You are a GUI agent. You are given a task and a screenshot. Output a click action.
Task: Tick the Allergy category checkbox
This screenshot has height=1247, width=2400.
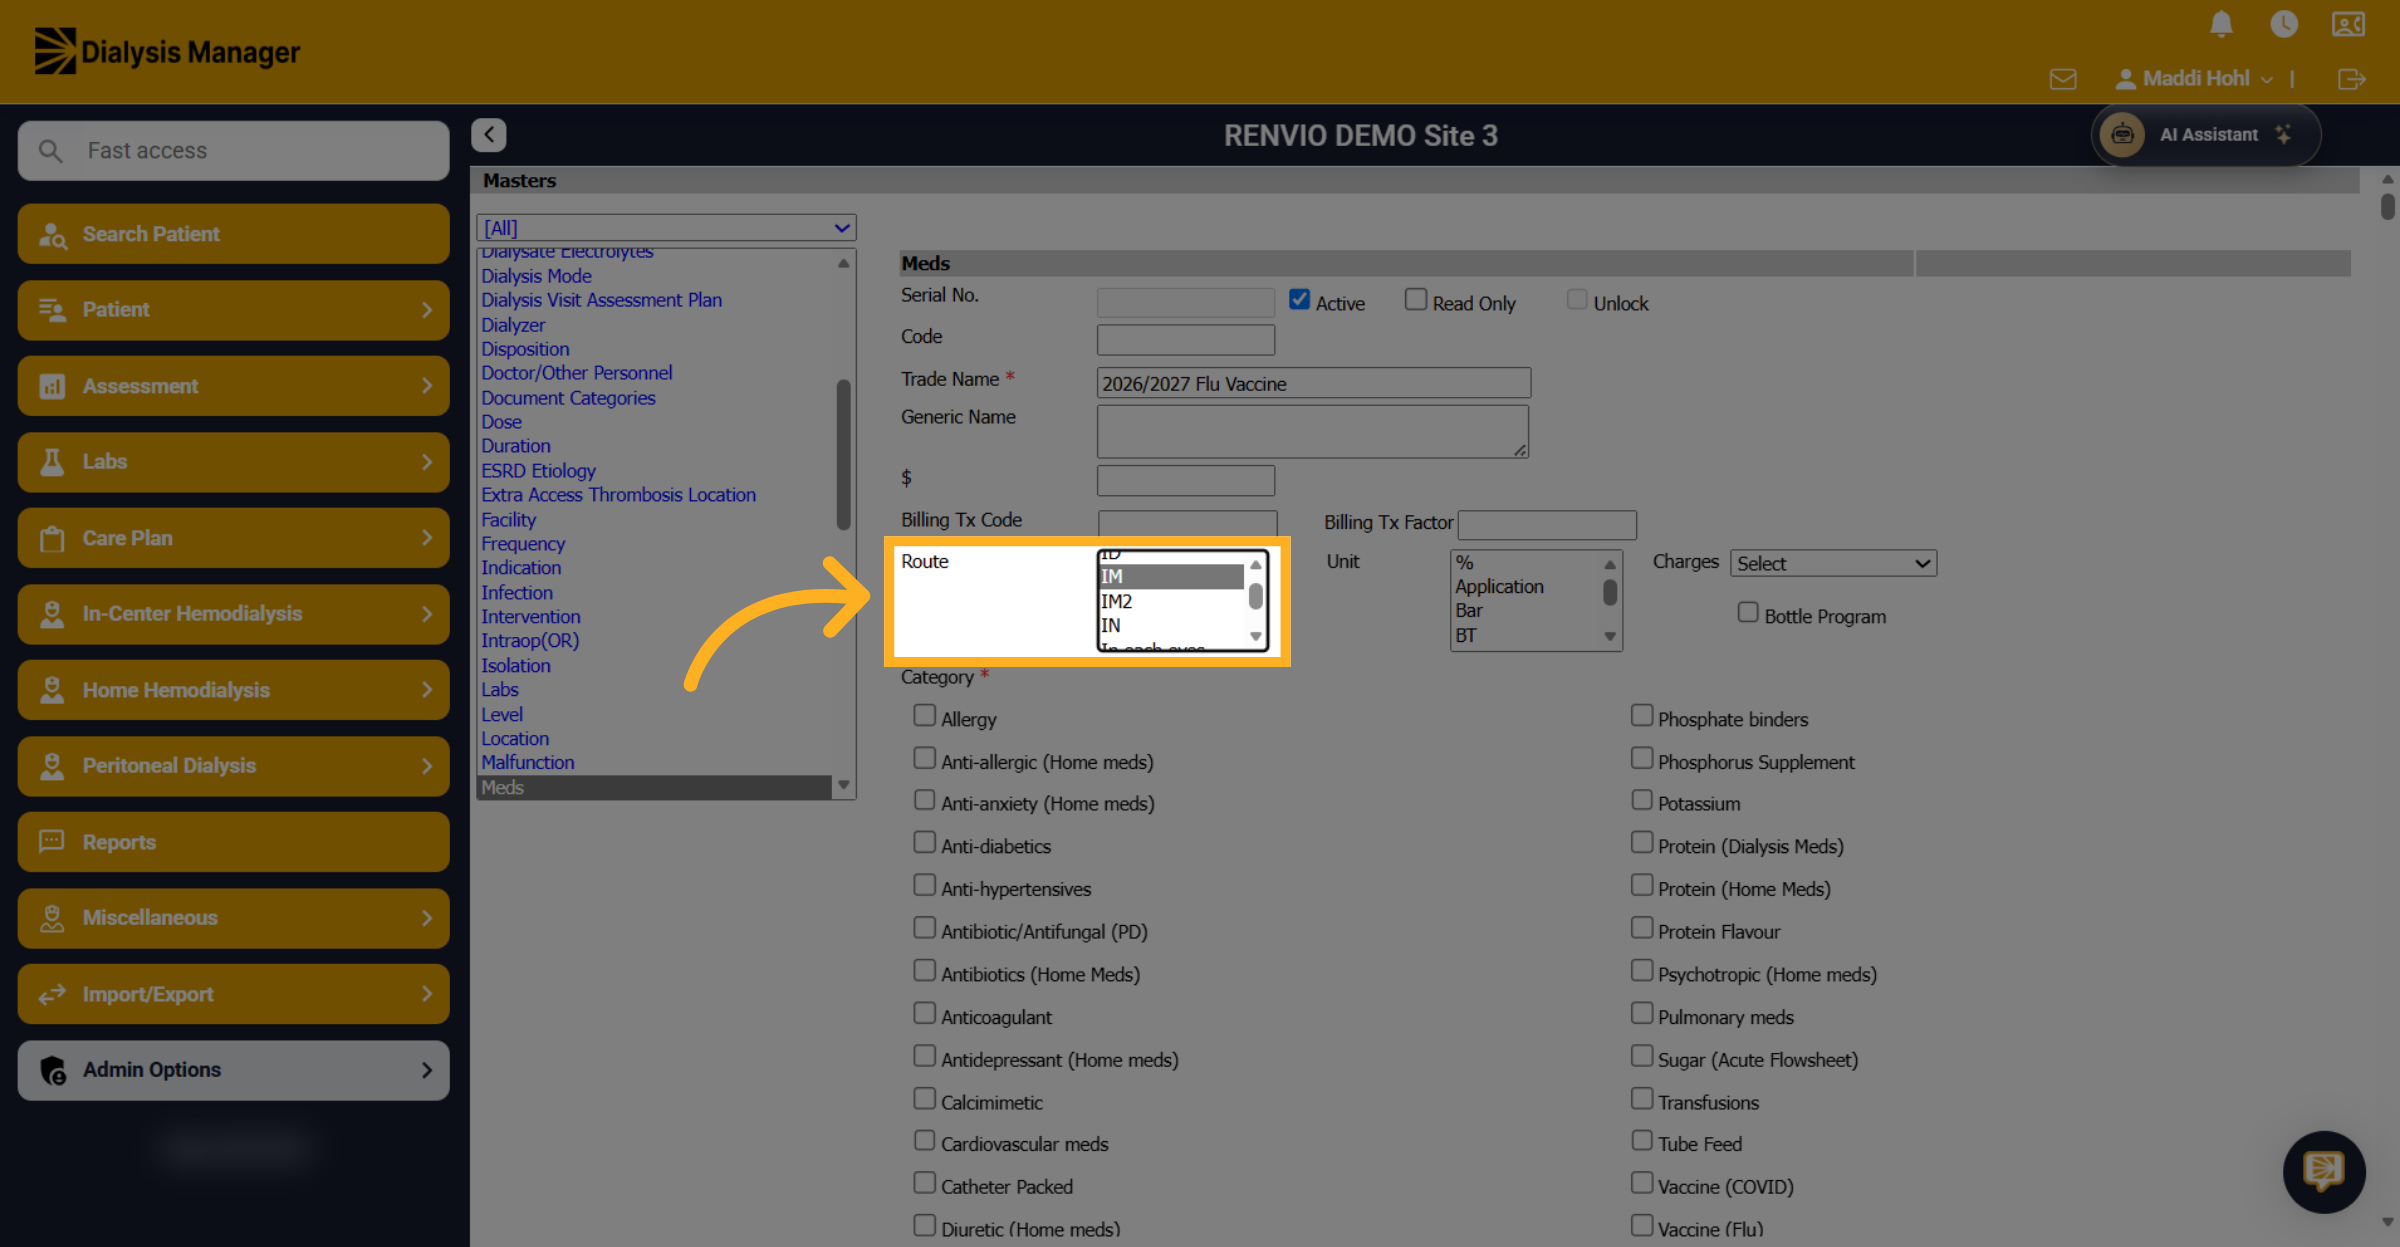(925, 716)
